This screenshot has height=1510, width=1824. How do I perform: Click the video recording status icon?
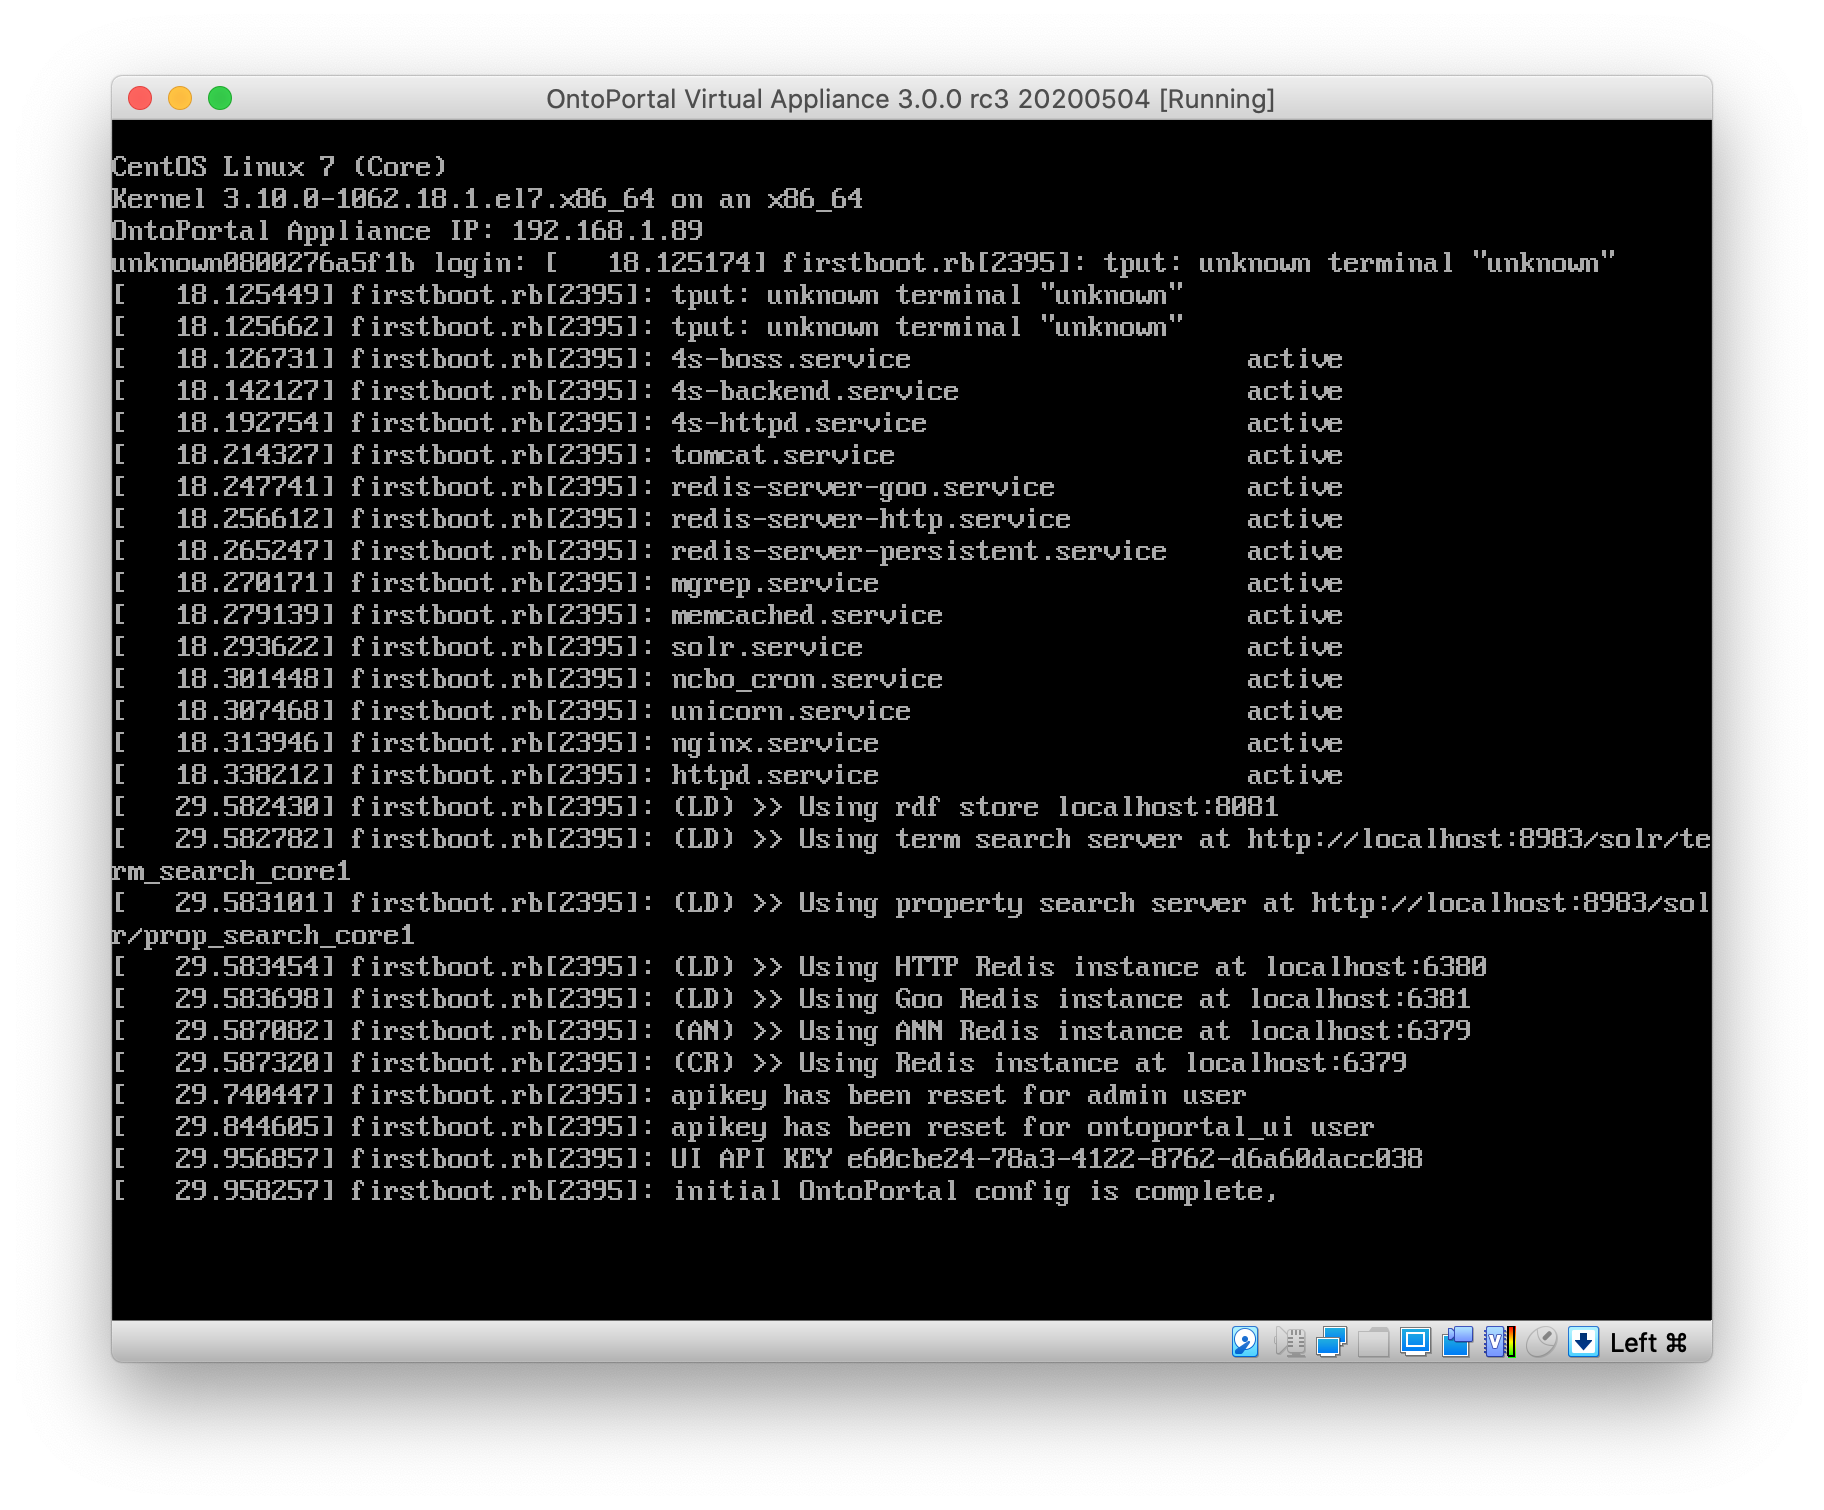click(x=1458, y=1341)
